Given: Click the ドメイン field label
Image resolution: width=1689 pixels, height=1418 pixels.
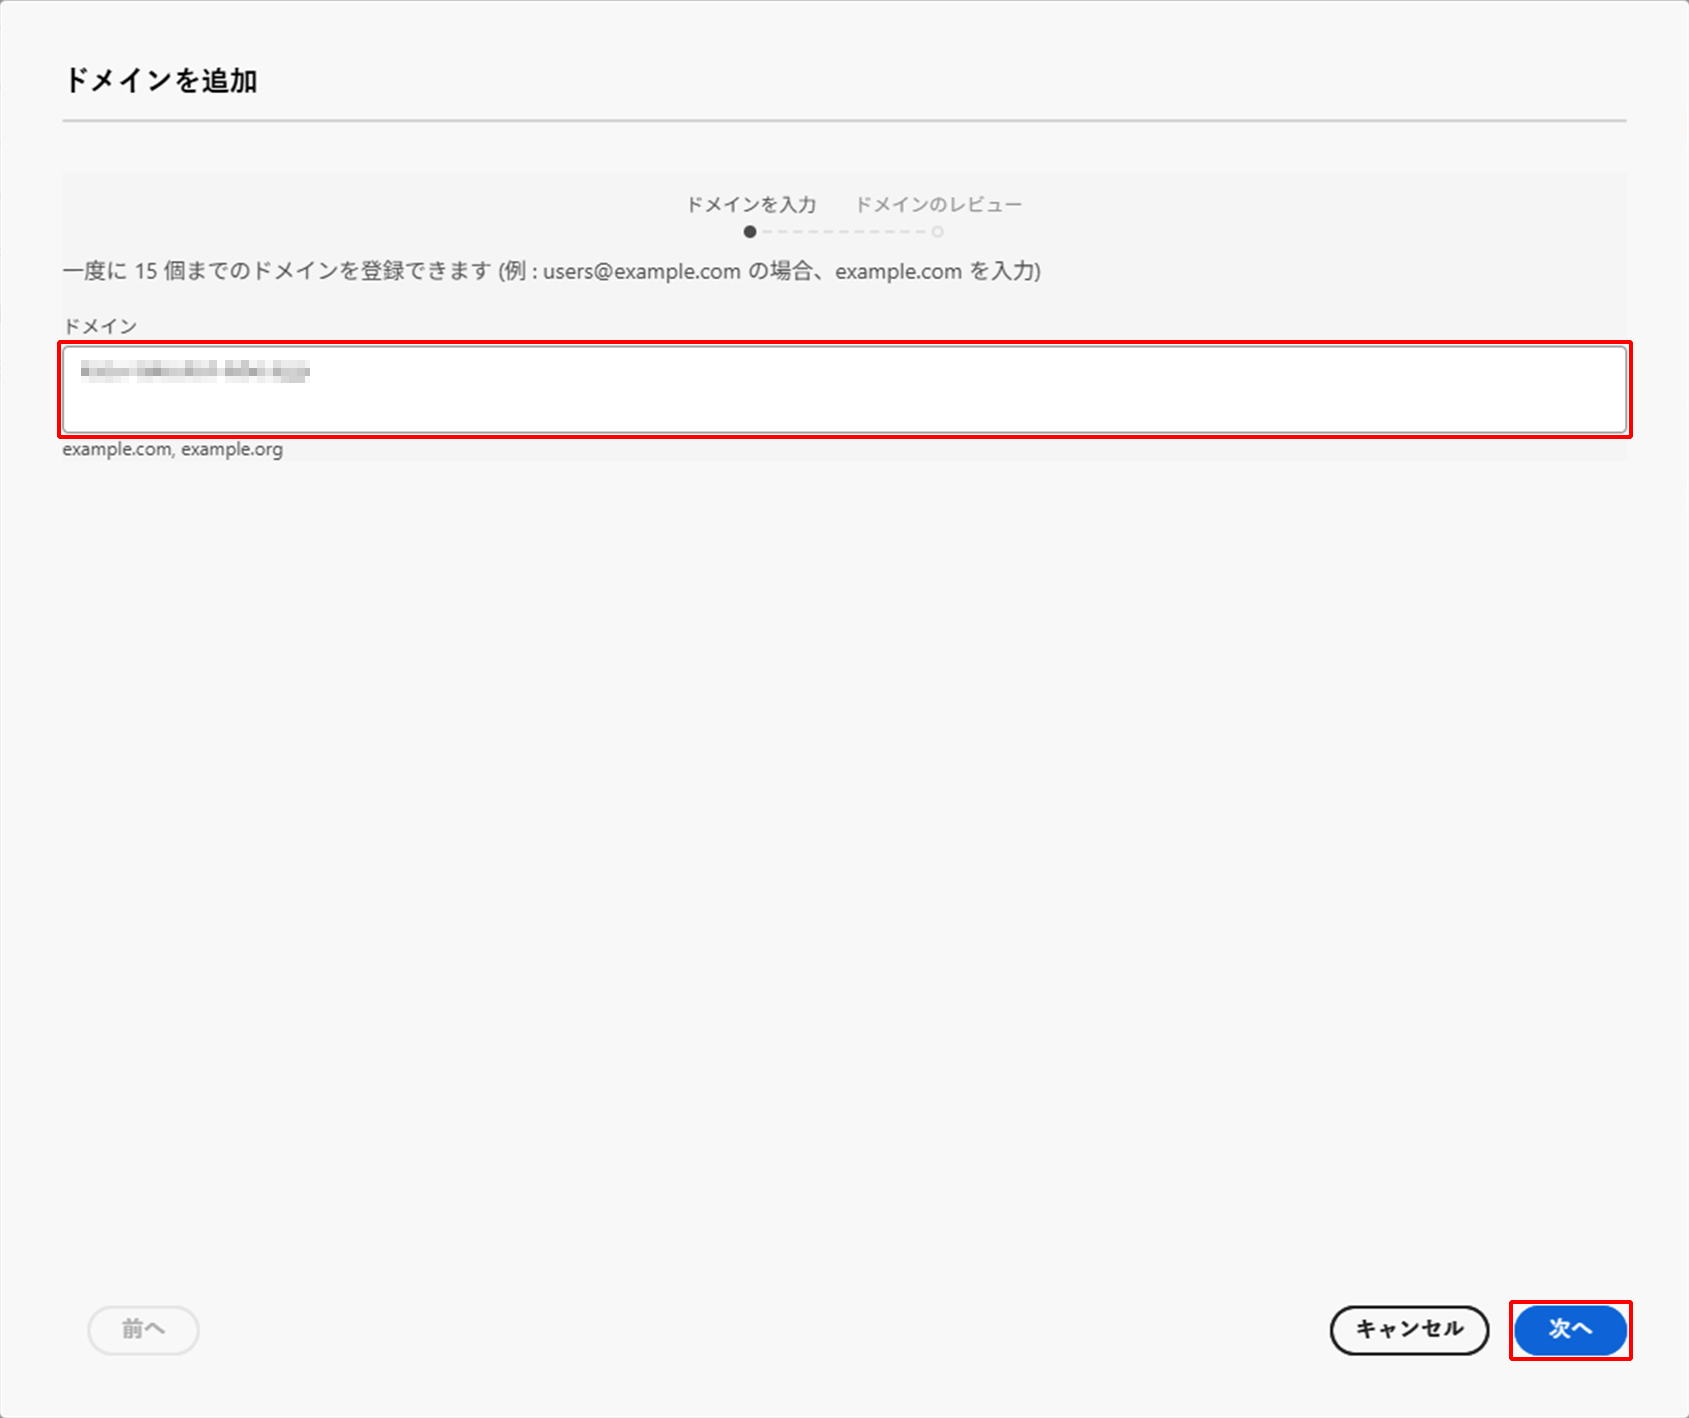Looking at the screenshot, I should click(100, 326).
